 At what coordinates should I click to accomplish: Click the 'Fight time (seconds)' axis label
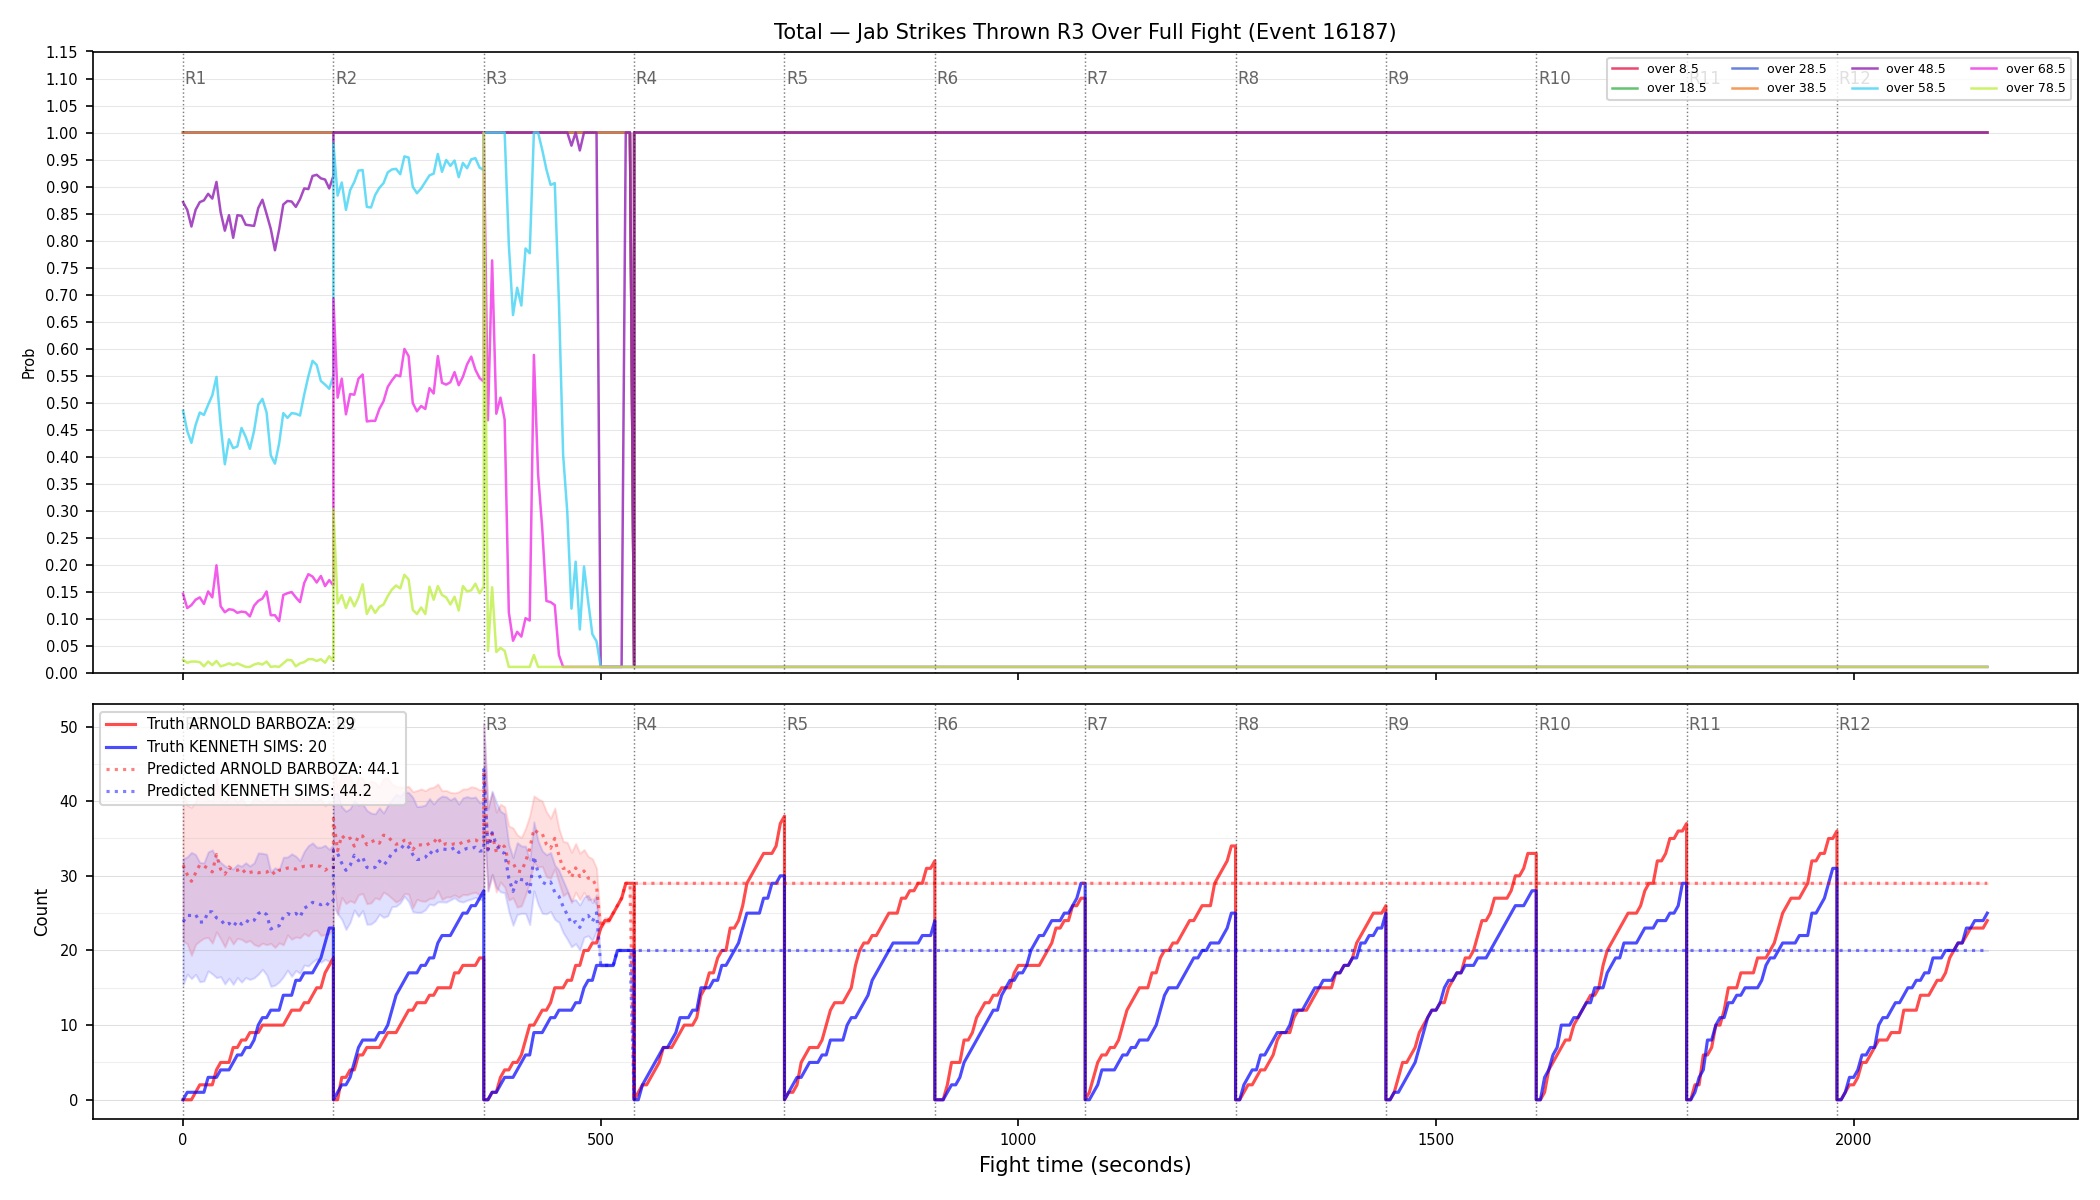click(x=1085, y=1165)
